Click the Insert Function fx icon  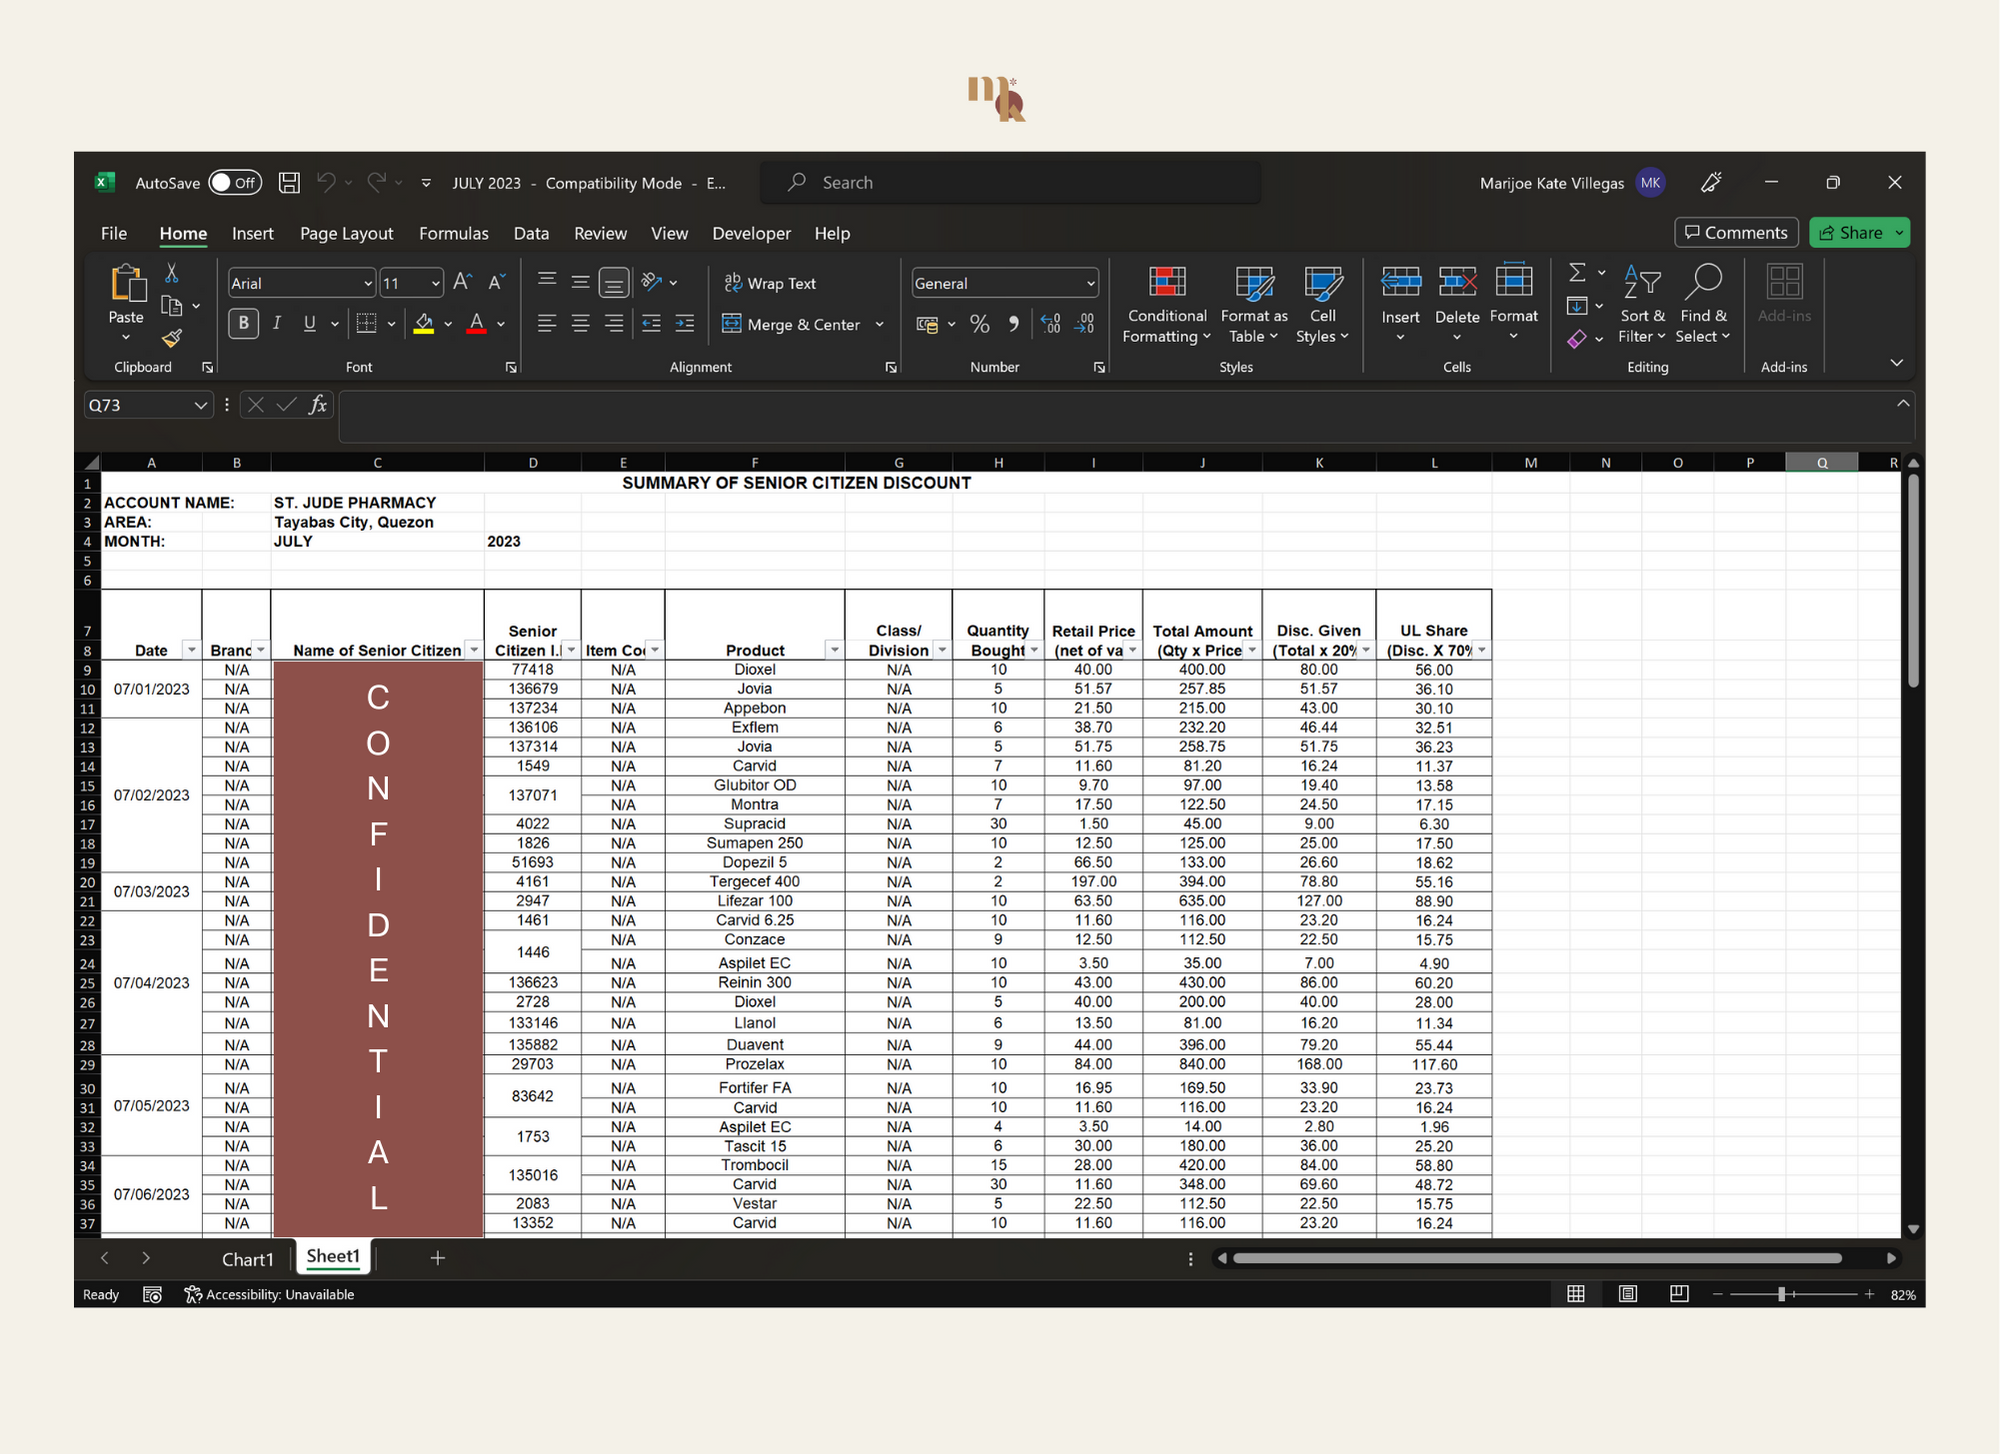click(318, 405)
